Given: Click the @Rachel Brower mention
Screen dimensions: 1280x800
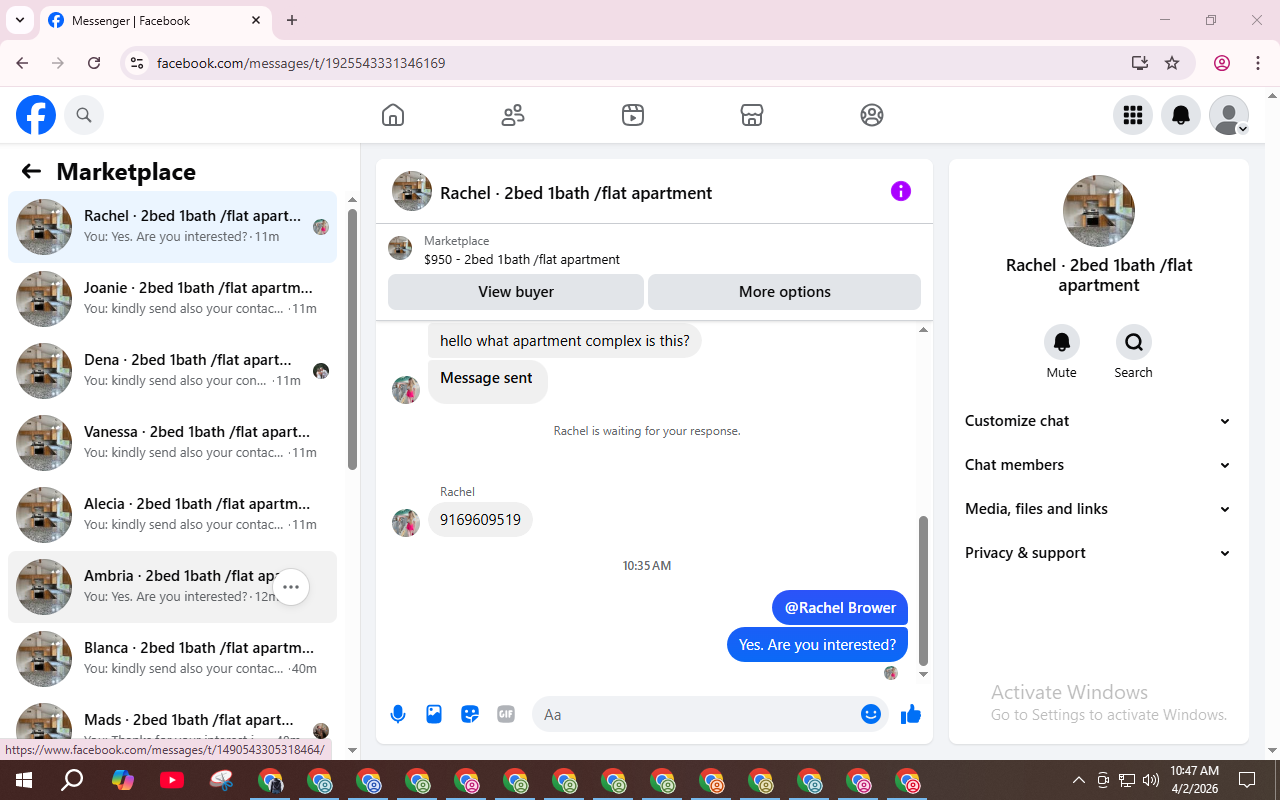Looking at the screenshot, I should (x=840, y=608).
